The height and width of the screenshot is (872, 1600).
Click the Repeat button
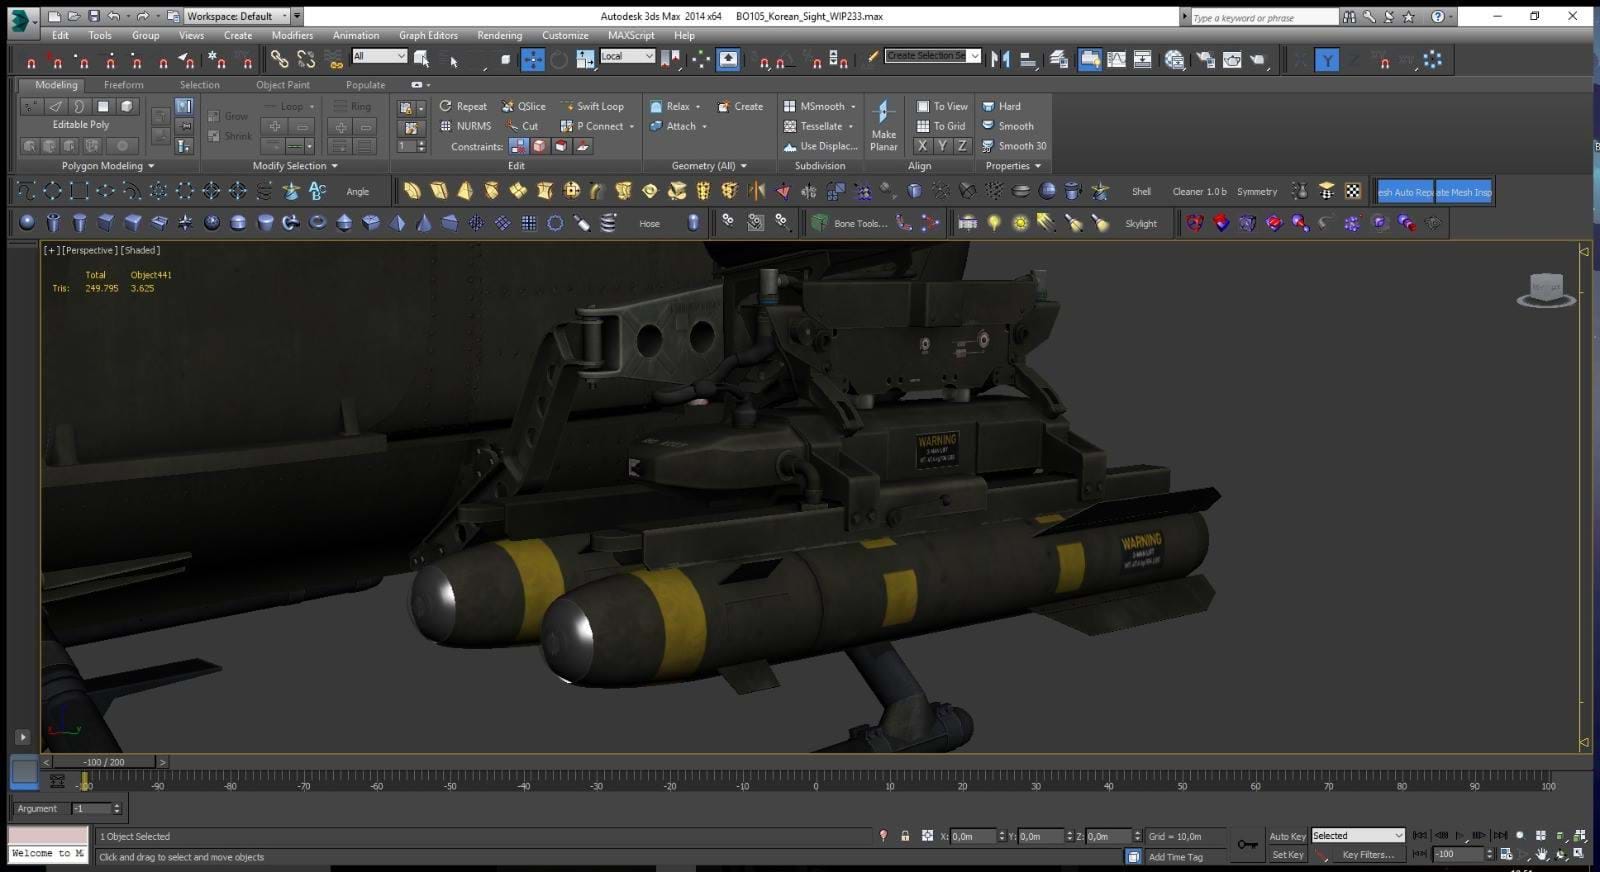coord(463,106)
